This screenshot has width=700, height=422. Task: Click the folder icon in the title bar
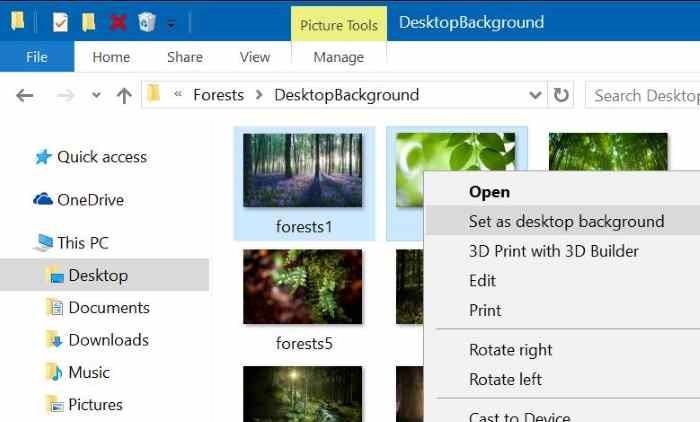click(17, 21)
